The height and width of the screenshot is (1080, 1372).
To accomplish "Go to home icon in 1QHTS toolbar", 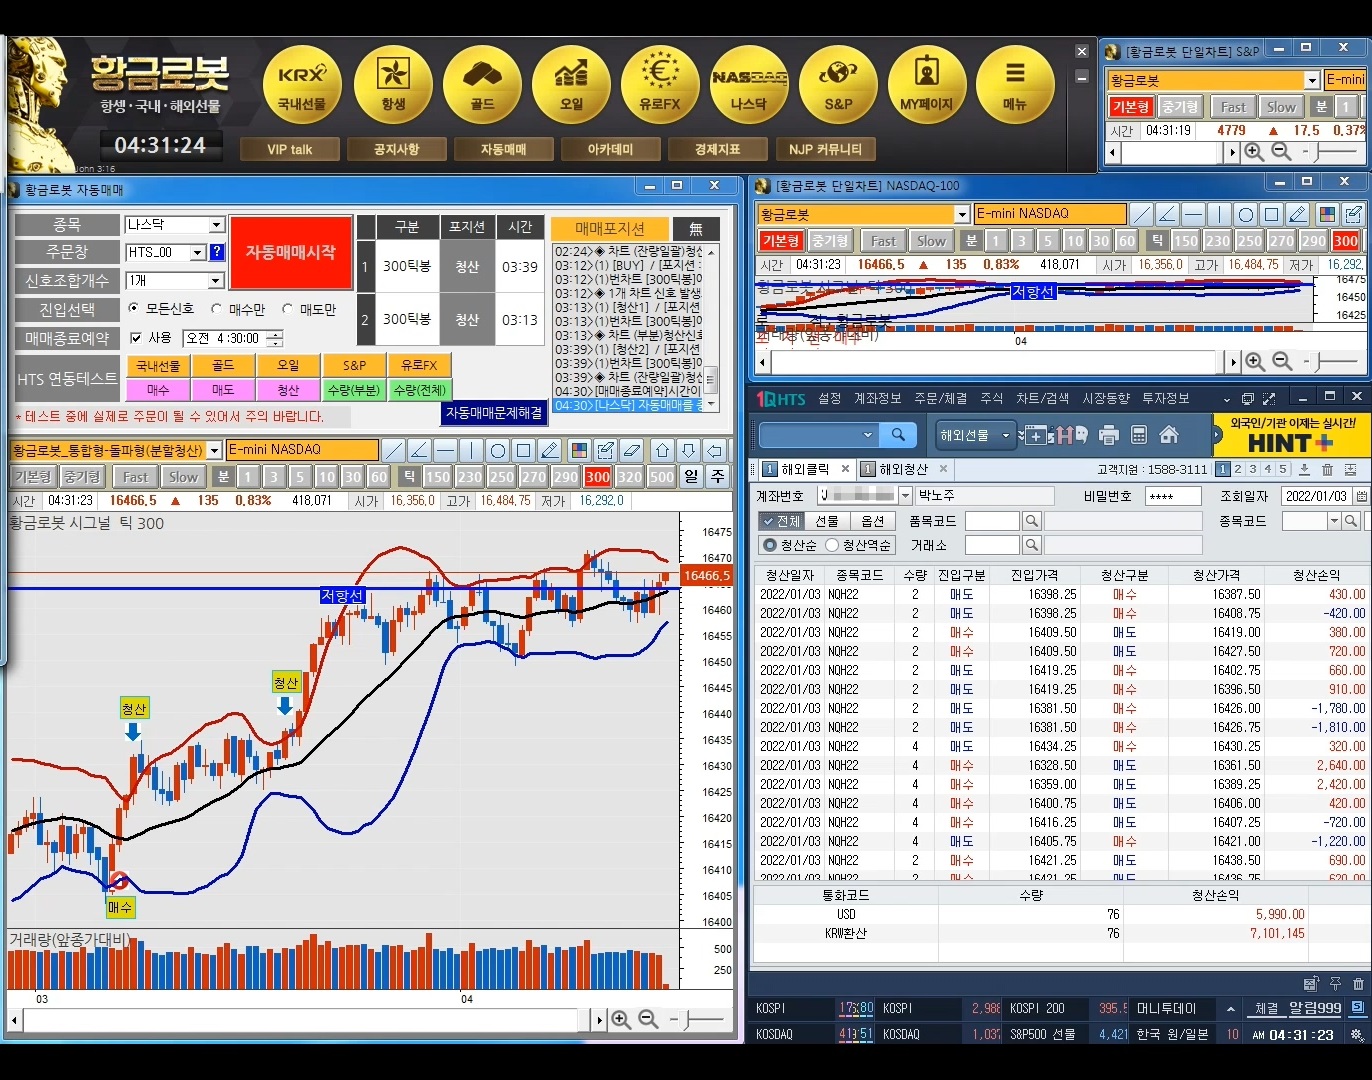I will coord(1169,435).
